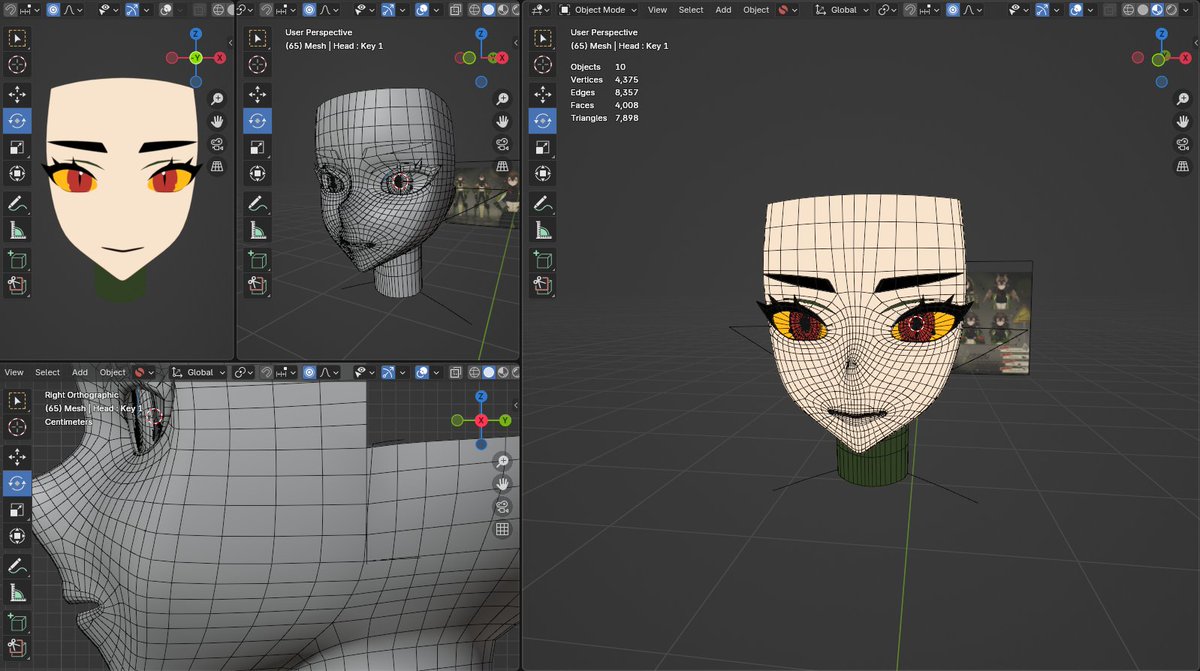Open Select menu in the Right Orthographic viewport
1200x671 pixels.
pyautogui.click(x=47, y=372)
